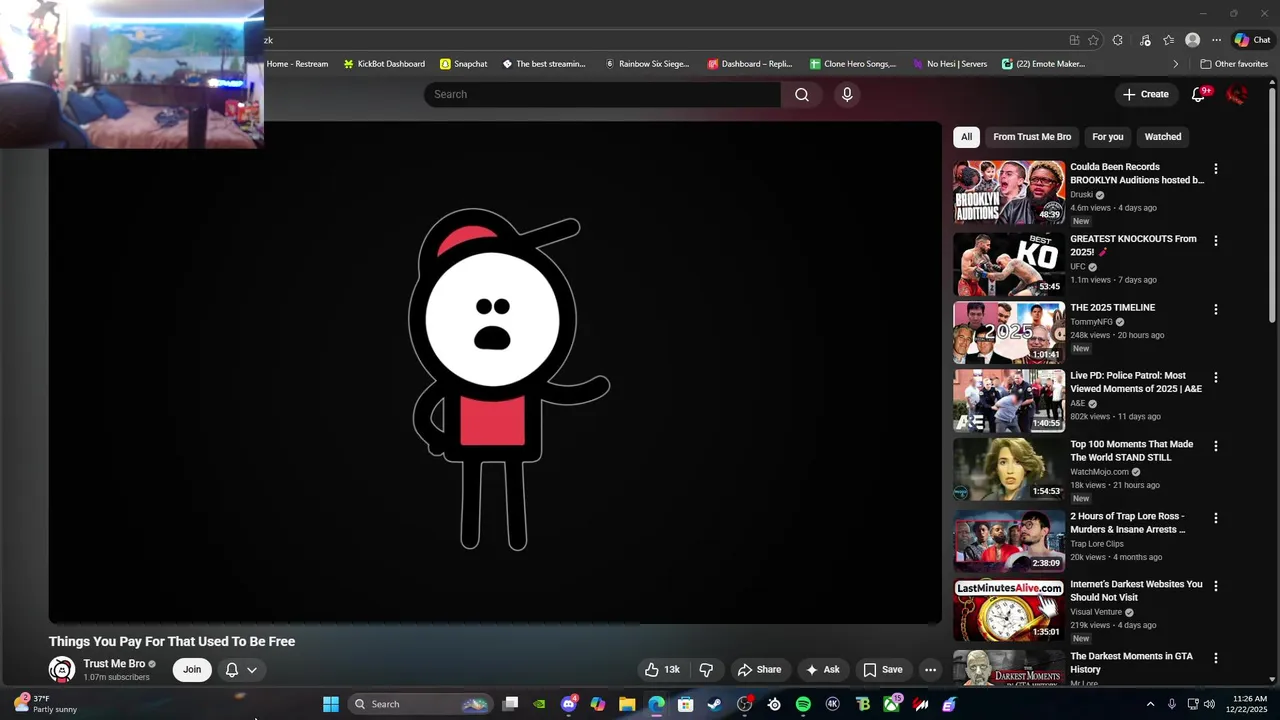The height and width of the screenshot is (720, 1280).
Task: Open options for Top 100 Moments video
Action: (x=1216, y=446)
